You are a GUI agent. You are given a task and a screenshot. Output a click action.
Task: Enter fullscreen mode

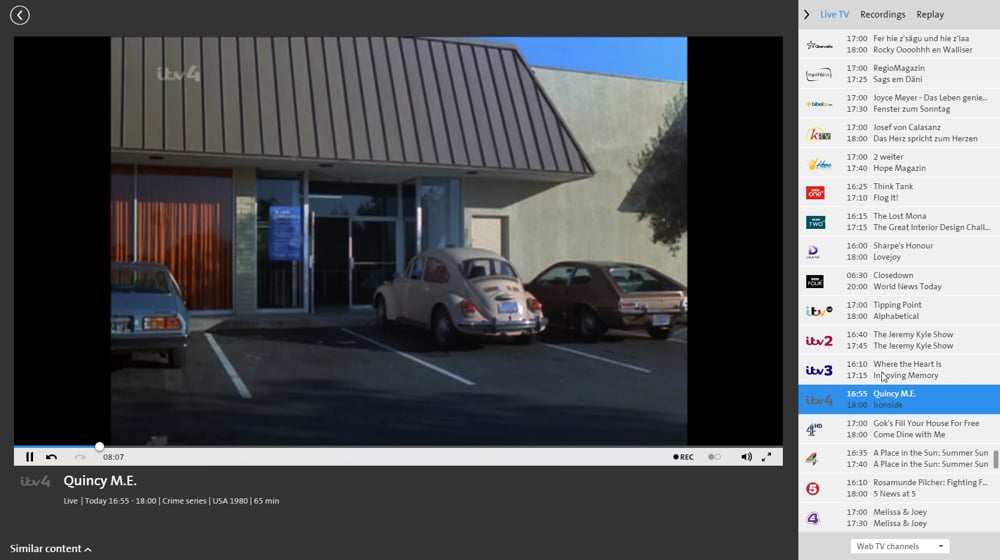coord(767,457)
